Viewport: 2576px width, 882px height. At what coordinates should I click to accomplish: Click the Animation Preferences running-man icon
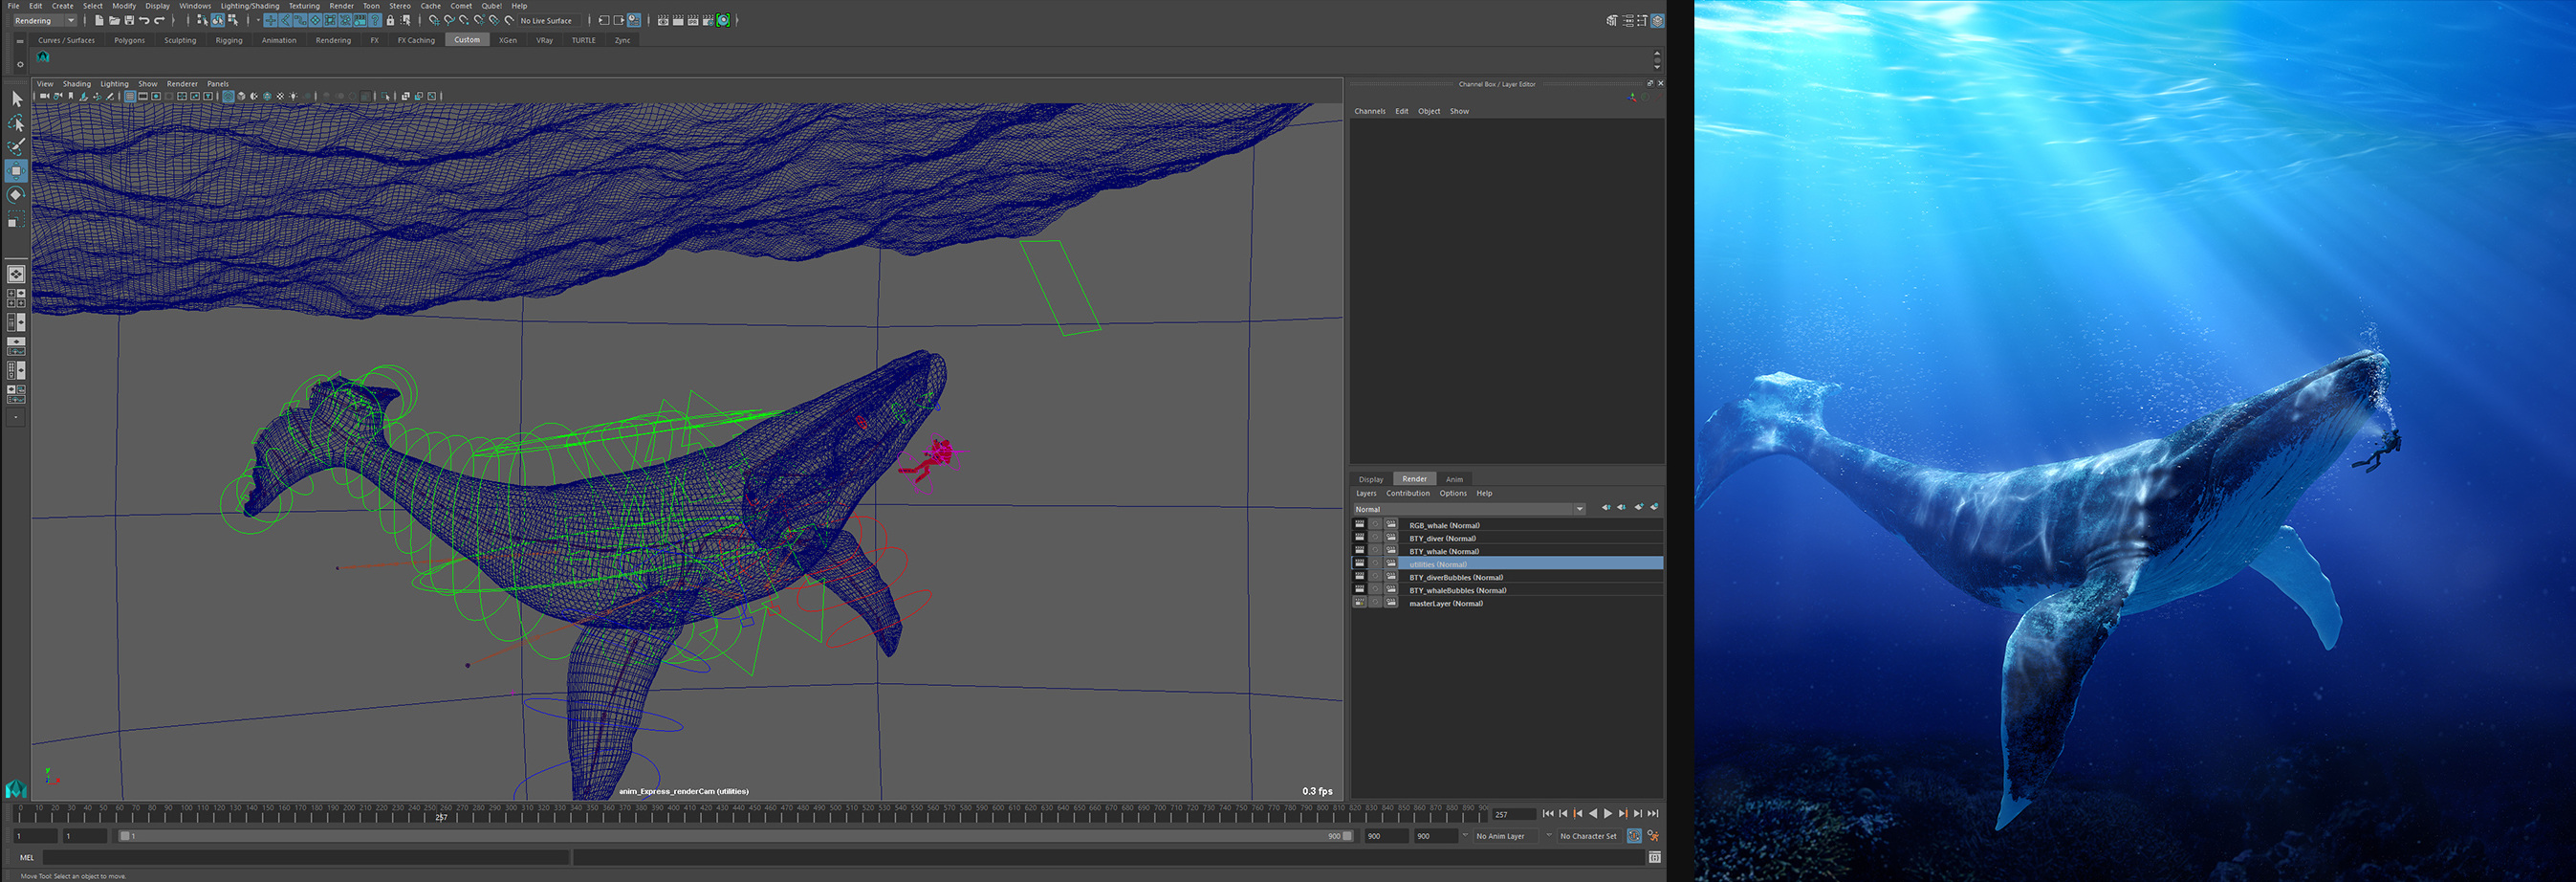pyautogui.click(x=1653, y=836)
